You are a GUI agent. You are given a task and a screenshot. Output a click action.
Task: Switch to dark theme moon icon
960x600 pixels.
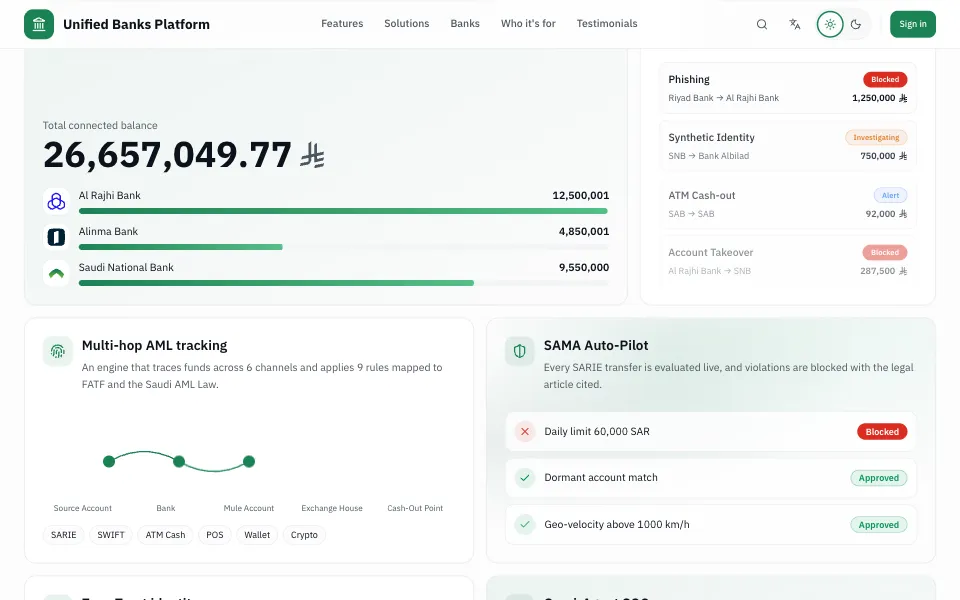click(x=856, y=24)
